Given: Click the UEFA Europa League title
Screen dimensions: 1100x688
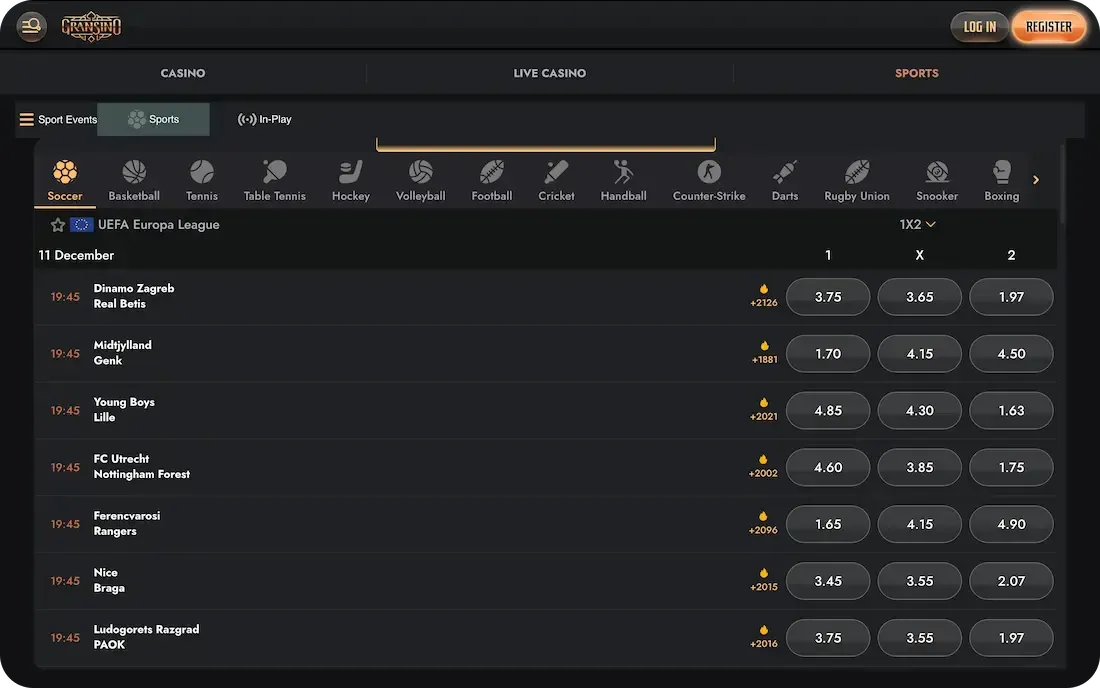Looking at the screenshot, I should [159, 224].
